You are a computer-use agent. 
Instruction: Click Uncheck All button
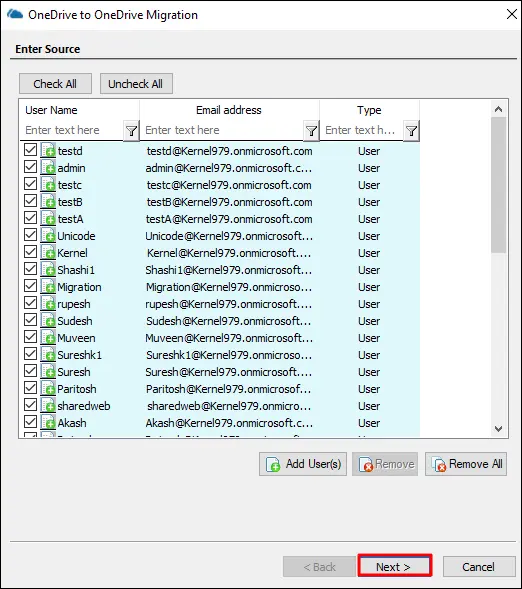point(136,83)
